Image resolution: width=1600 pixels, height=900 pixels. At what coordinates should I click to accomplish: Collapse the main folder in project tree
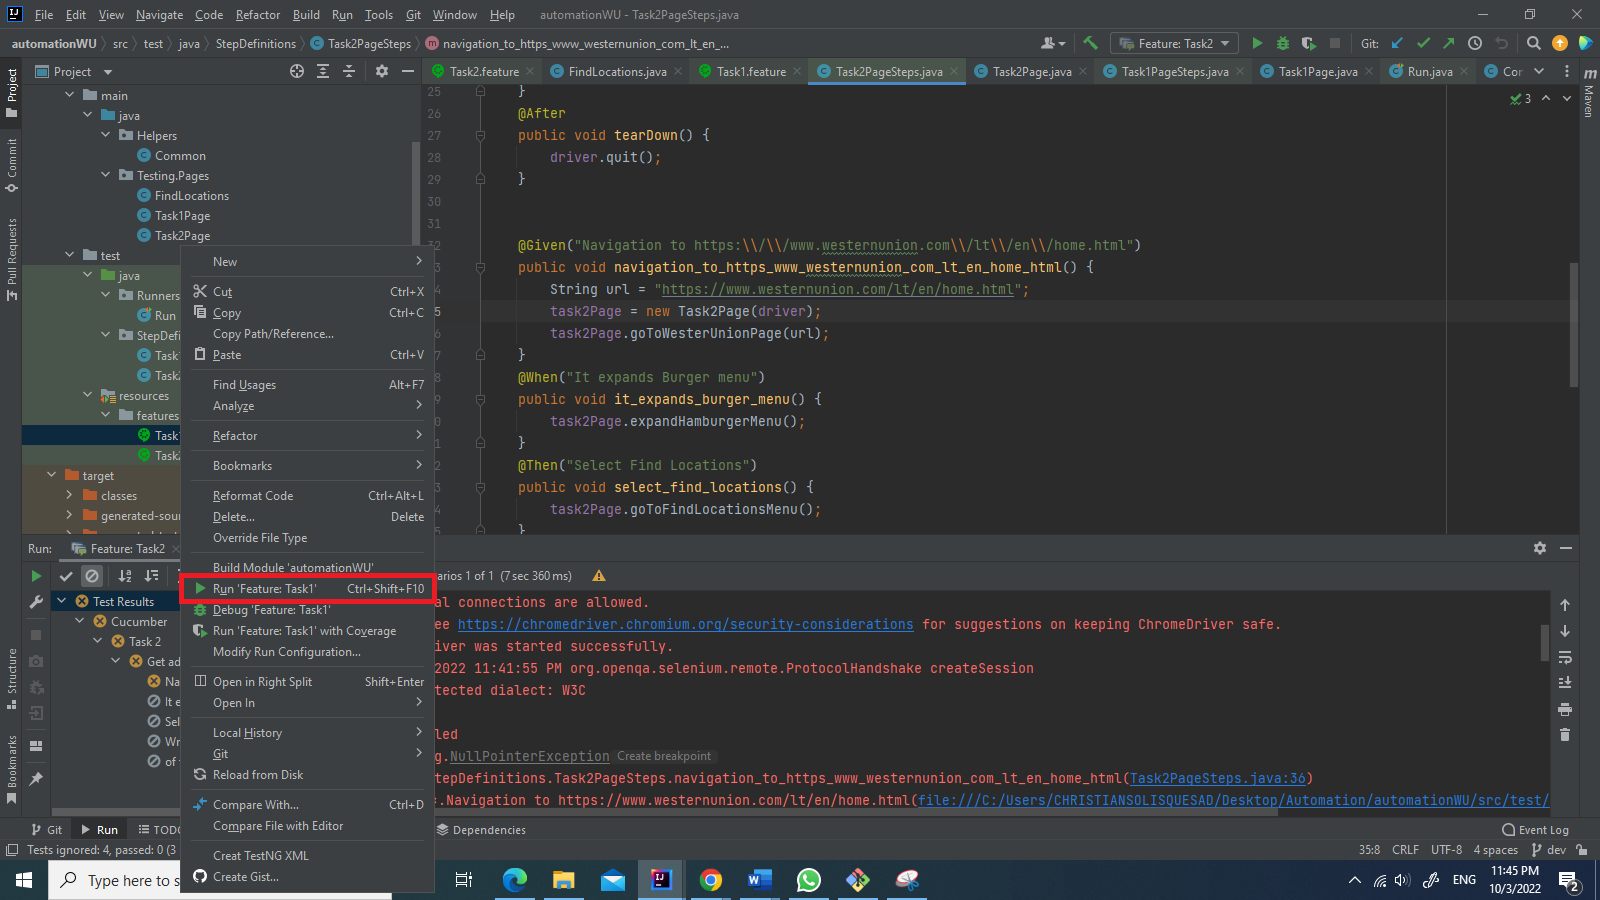tap(70, 95)
